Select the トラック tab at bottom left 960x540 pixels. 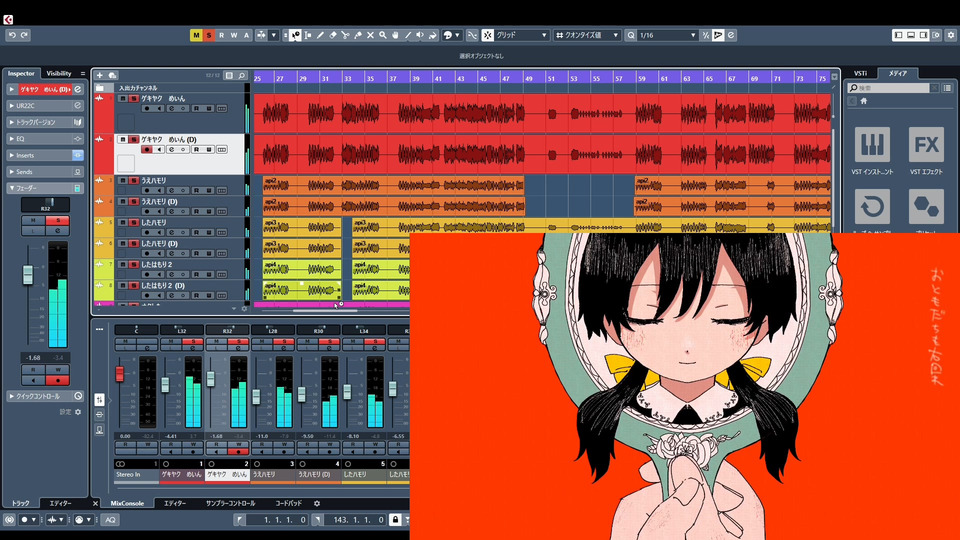(x=21, y=503)
